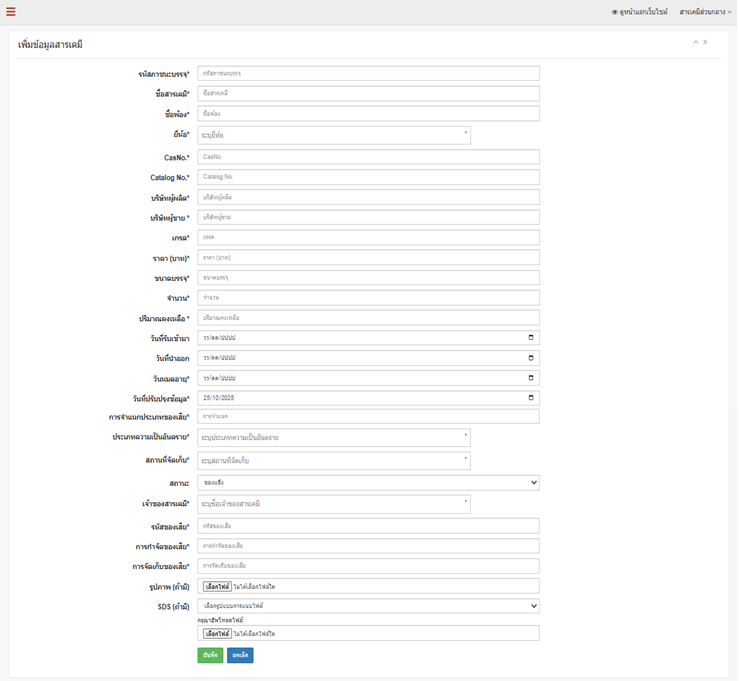The height and width of the screenshot is (681, 739).
Task: Expand the ยี่ห้อ brand dropdown
Action: [334, 135]
